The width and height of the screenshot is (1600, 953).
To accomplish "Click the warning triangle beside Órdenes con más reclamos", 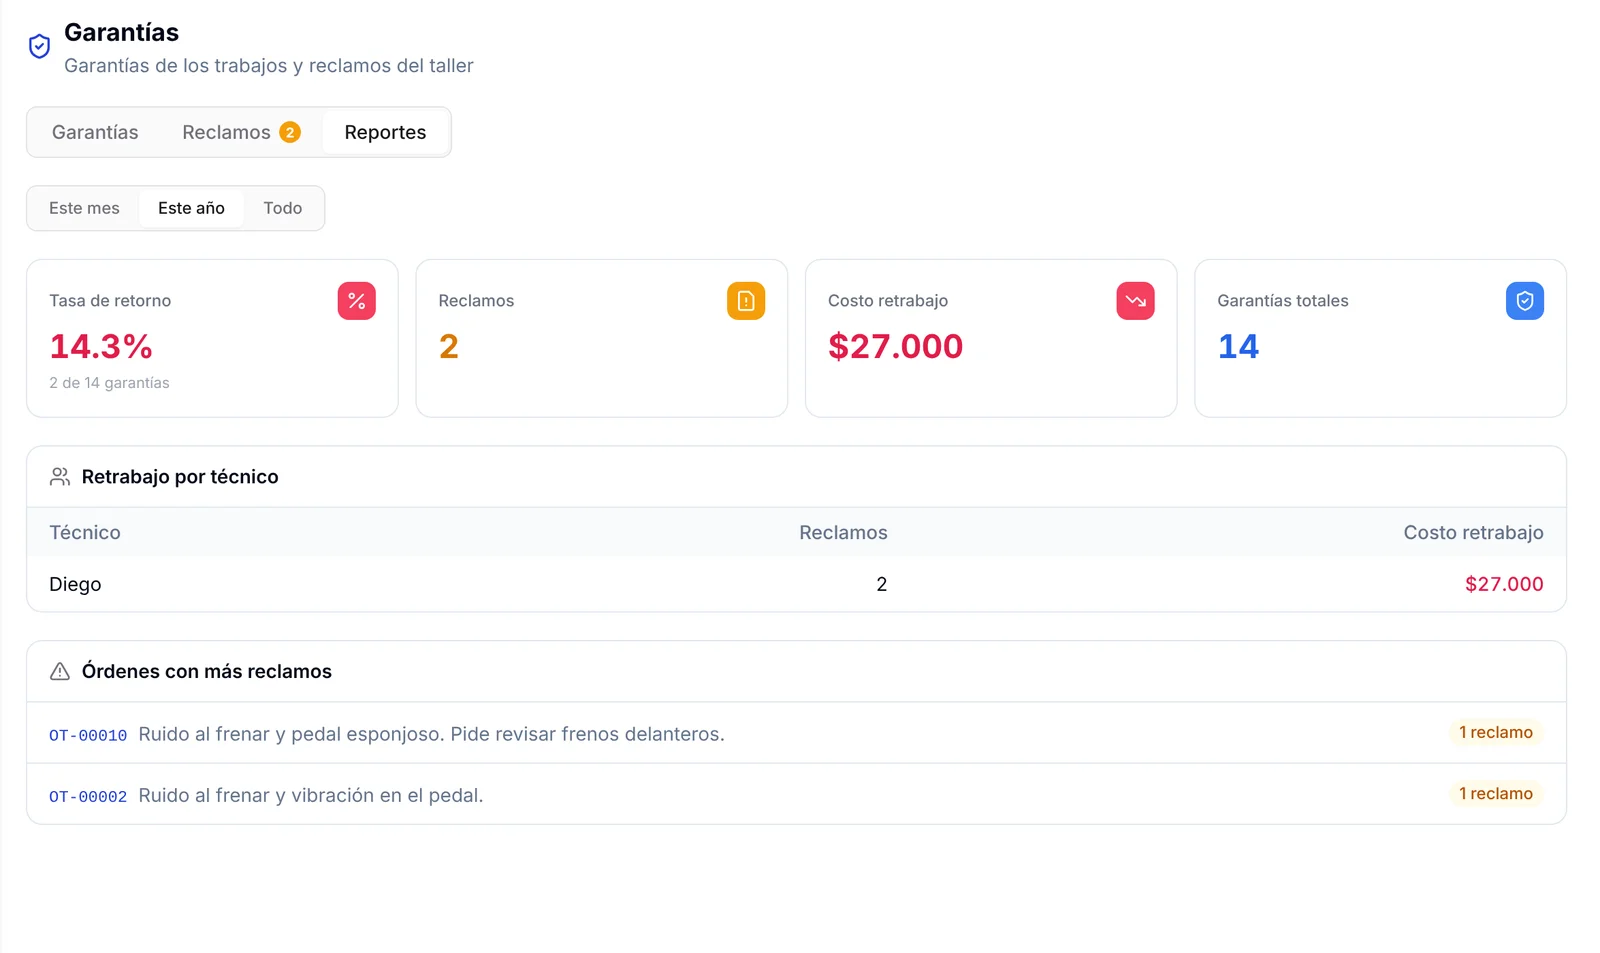I will pos(60,671).
